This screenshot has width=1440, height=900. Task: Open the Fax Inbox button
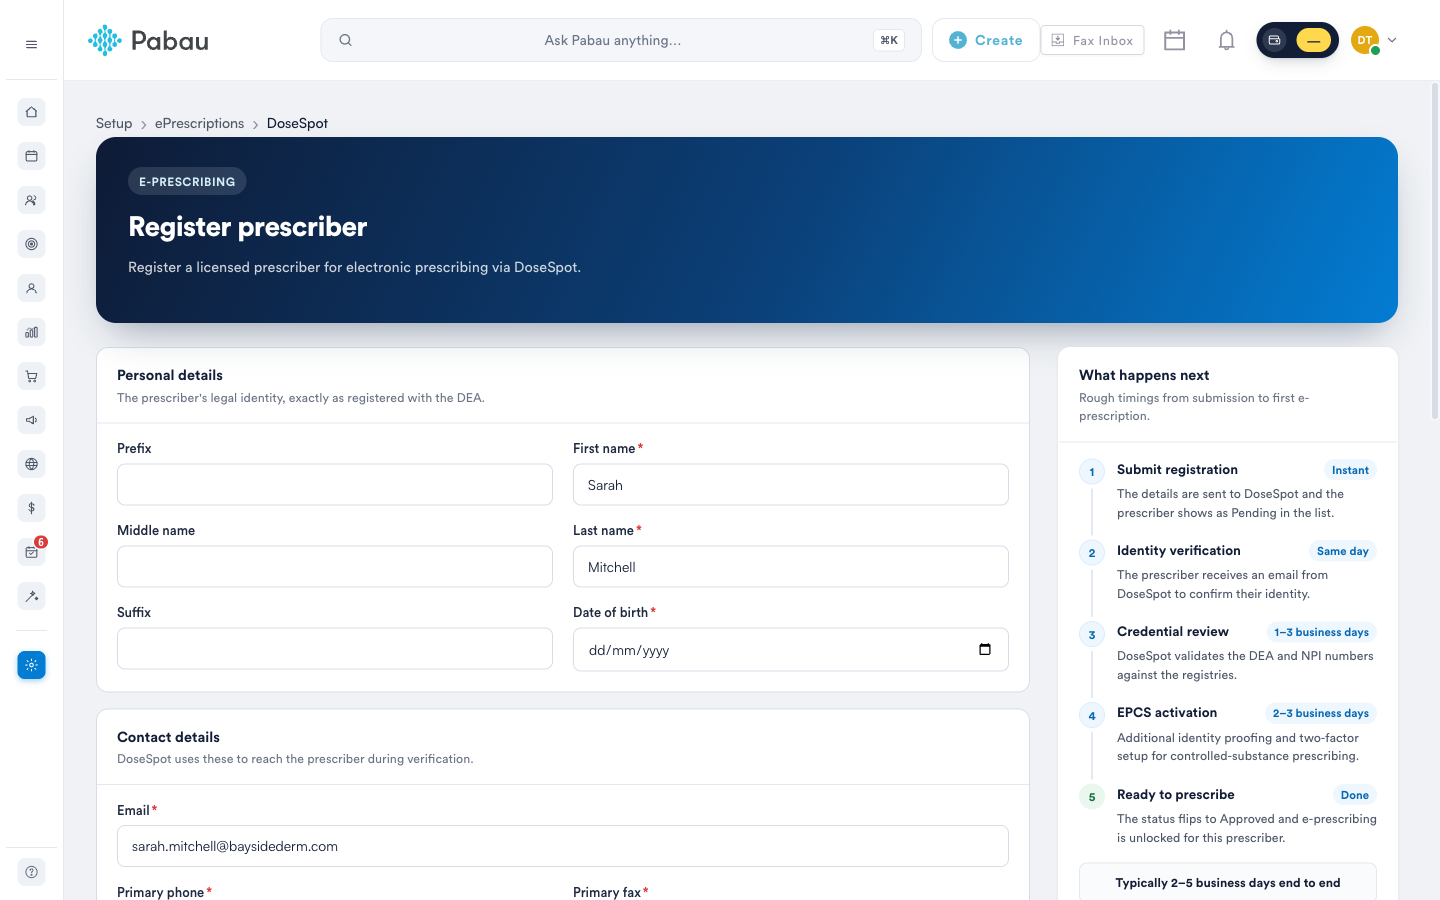(x=1092, y=40)
